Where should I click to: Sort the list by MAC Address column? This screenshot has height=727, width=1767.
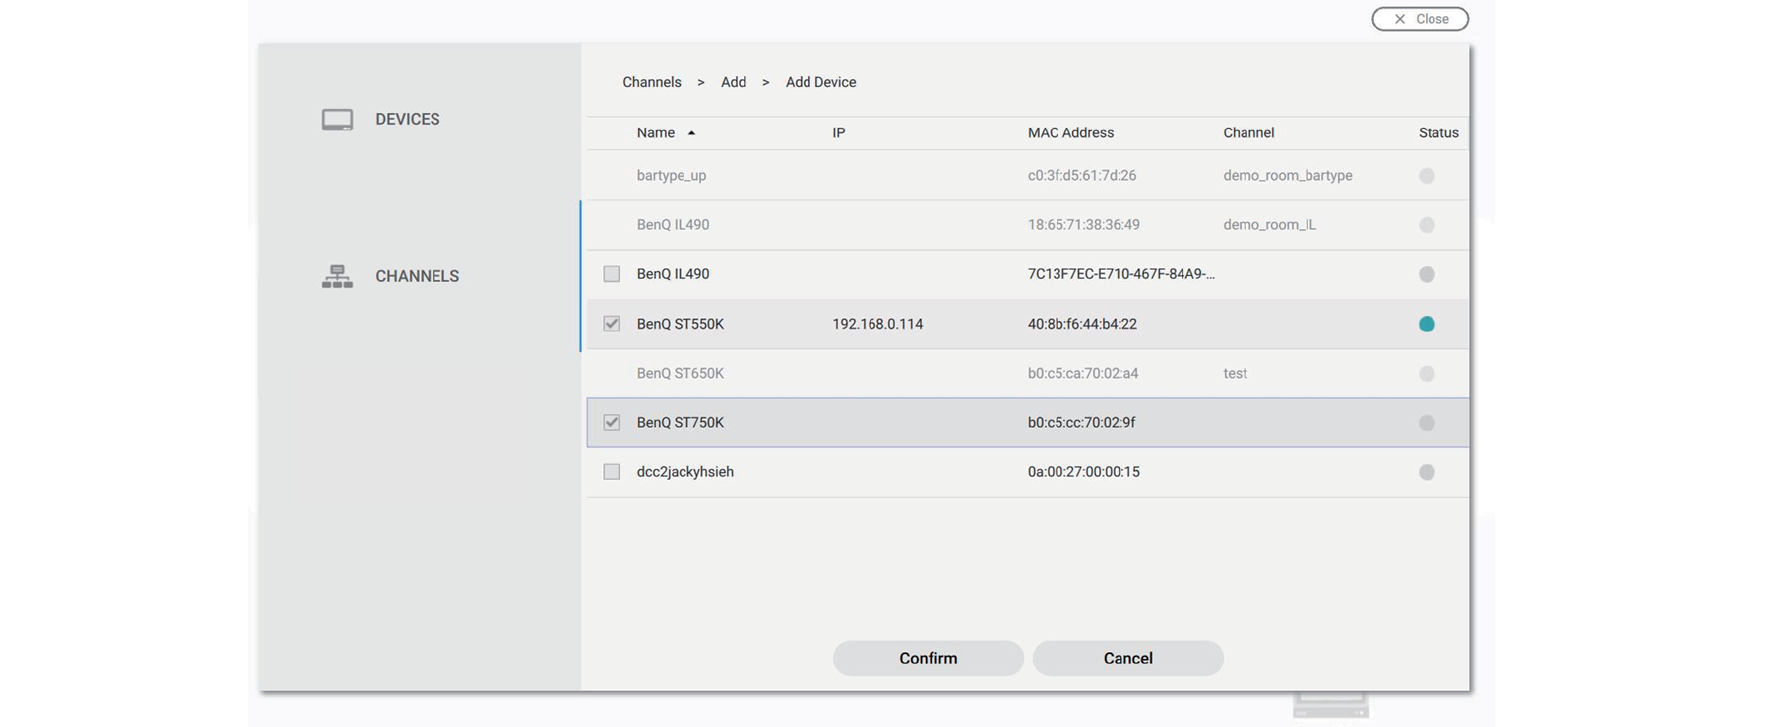pyautogui.click(x=1070, y=133)
